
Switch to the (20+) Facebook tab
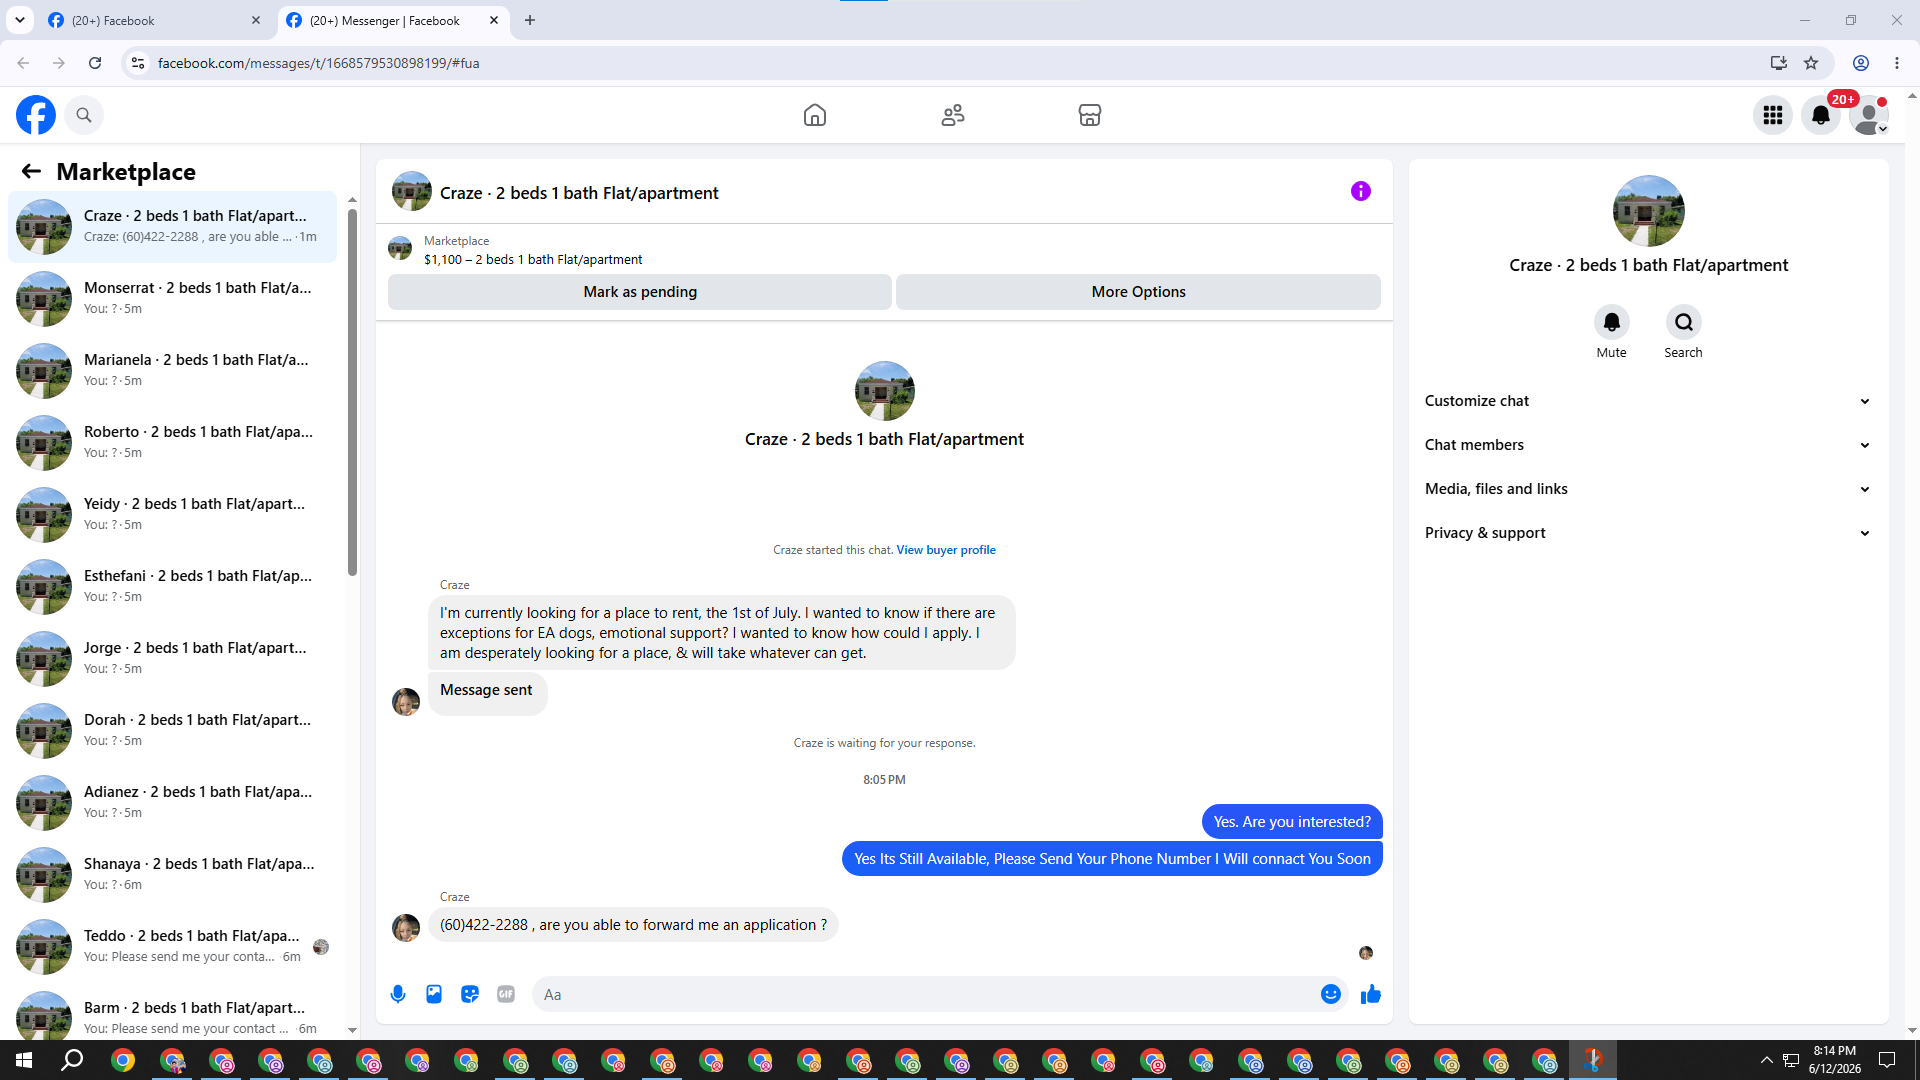pos(155,20)
